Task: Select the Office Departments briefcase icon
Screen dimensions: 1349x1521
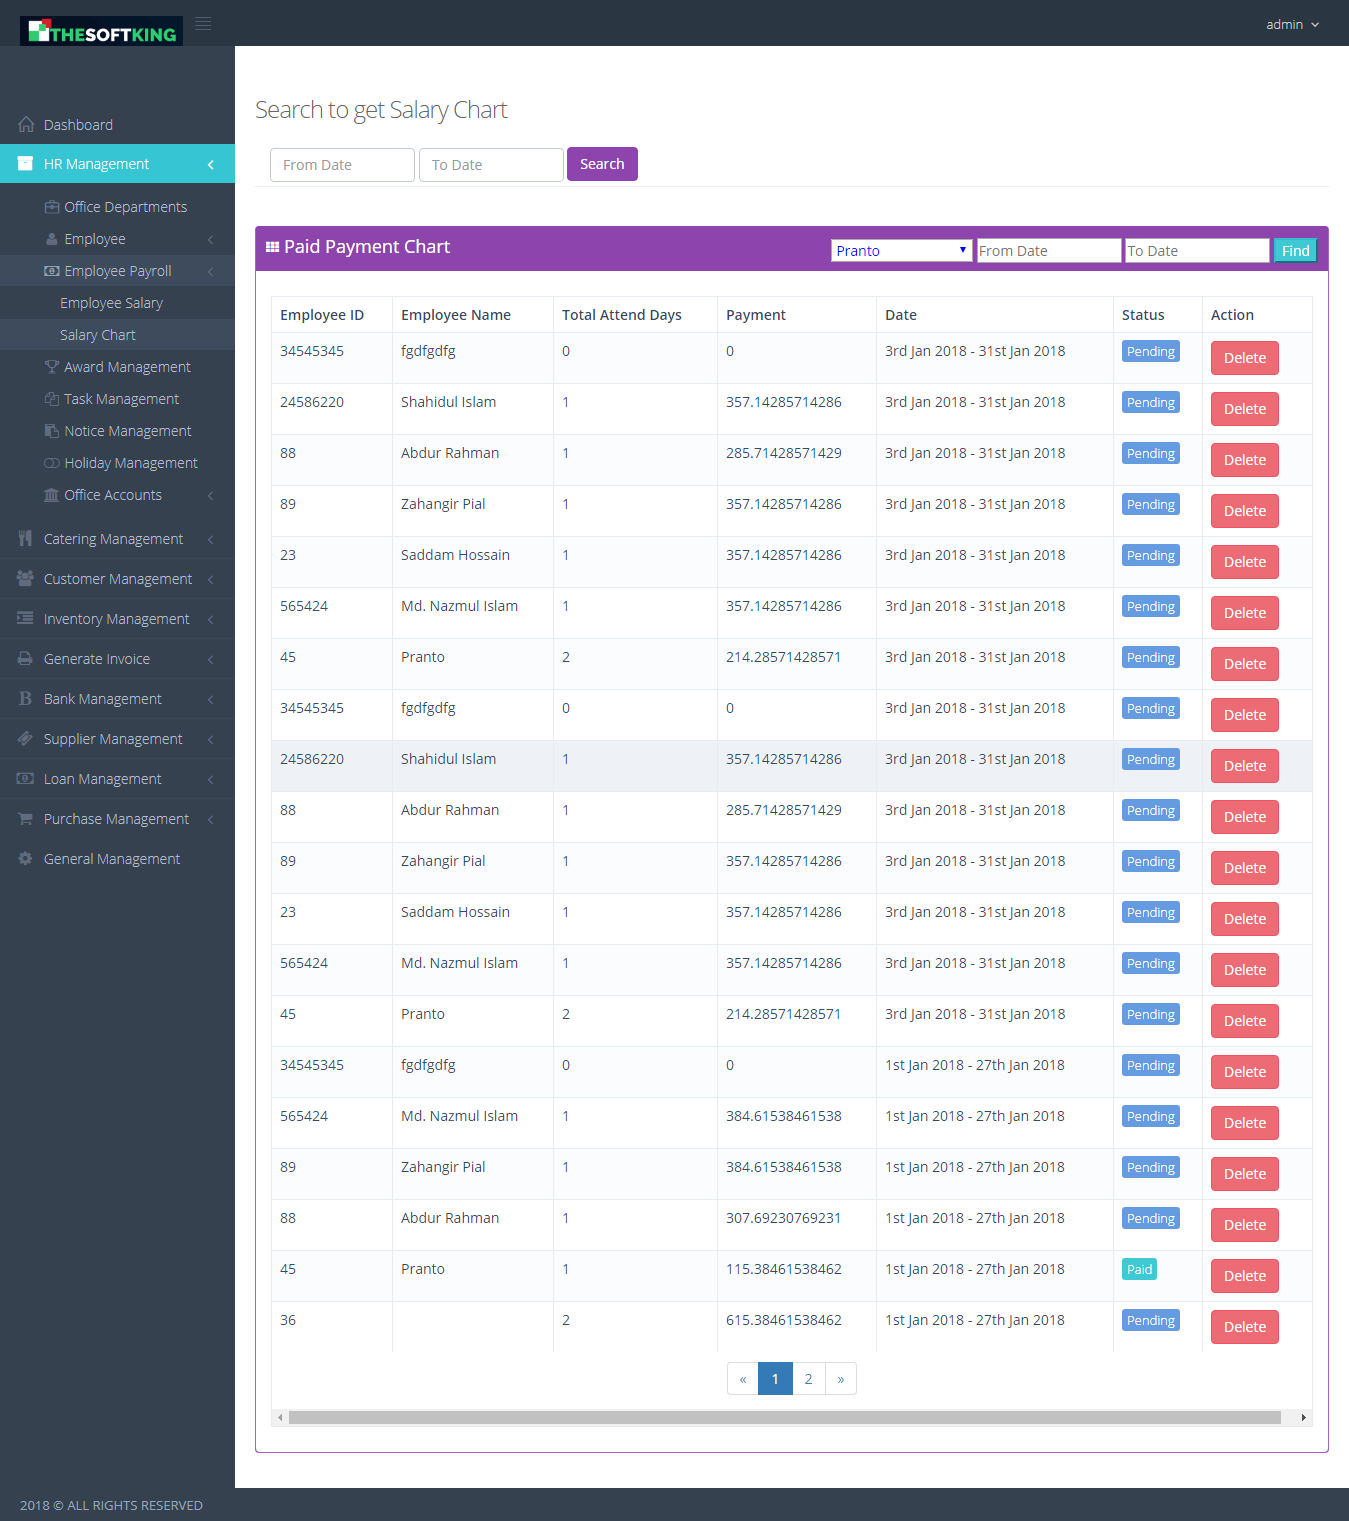Action: (50, 206)
